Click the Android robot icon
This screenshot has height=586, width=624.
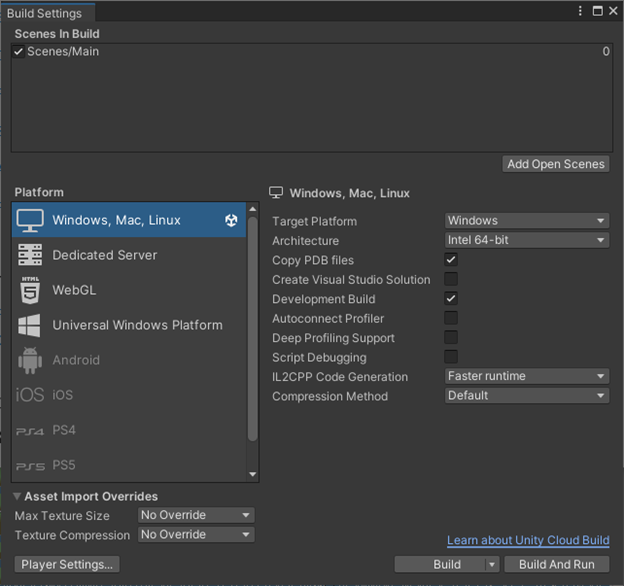tap(30, 360)
